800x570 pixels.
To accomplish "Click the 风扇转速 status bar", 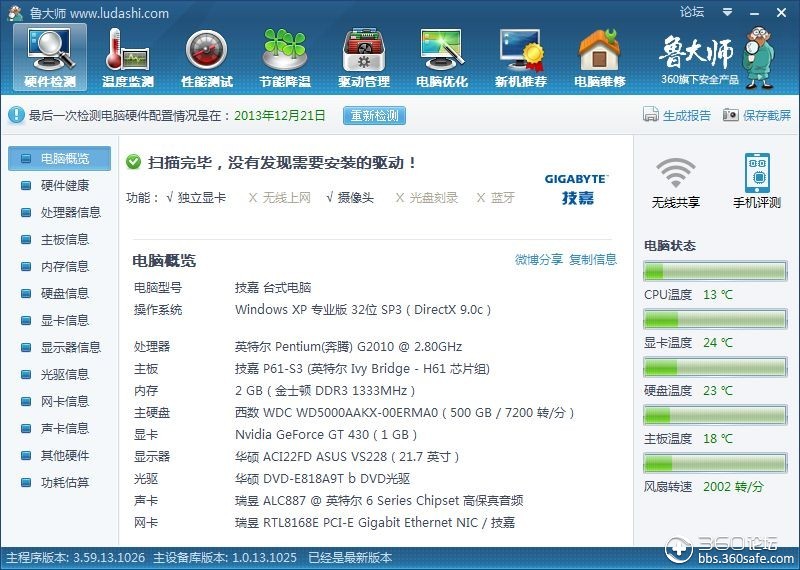I will click(x=715, y=463).
